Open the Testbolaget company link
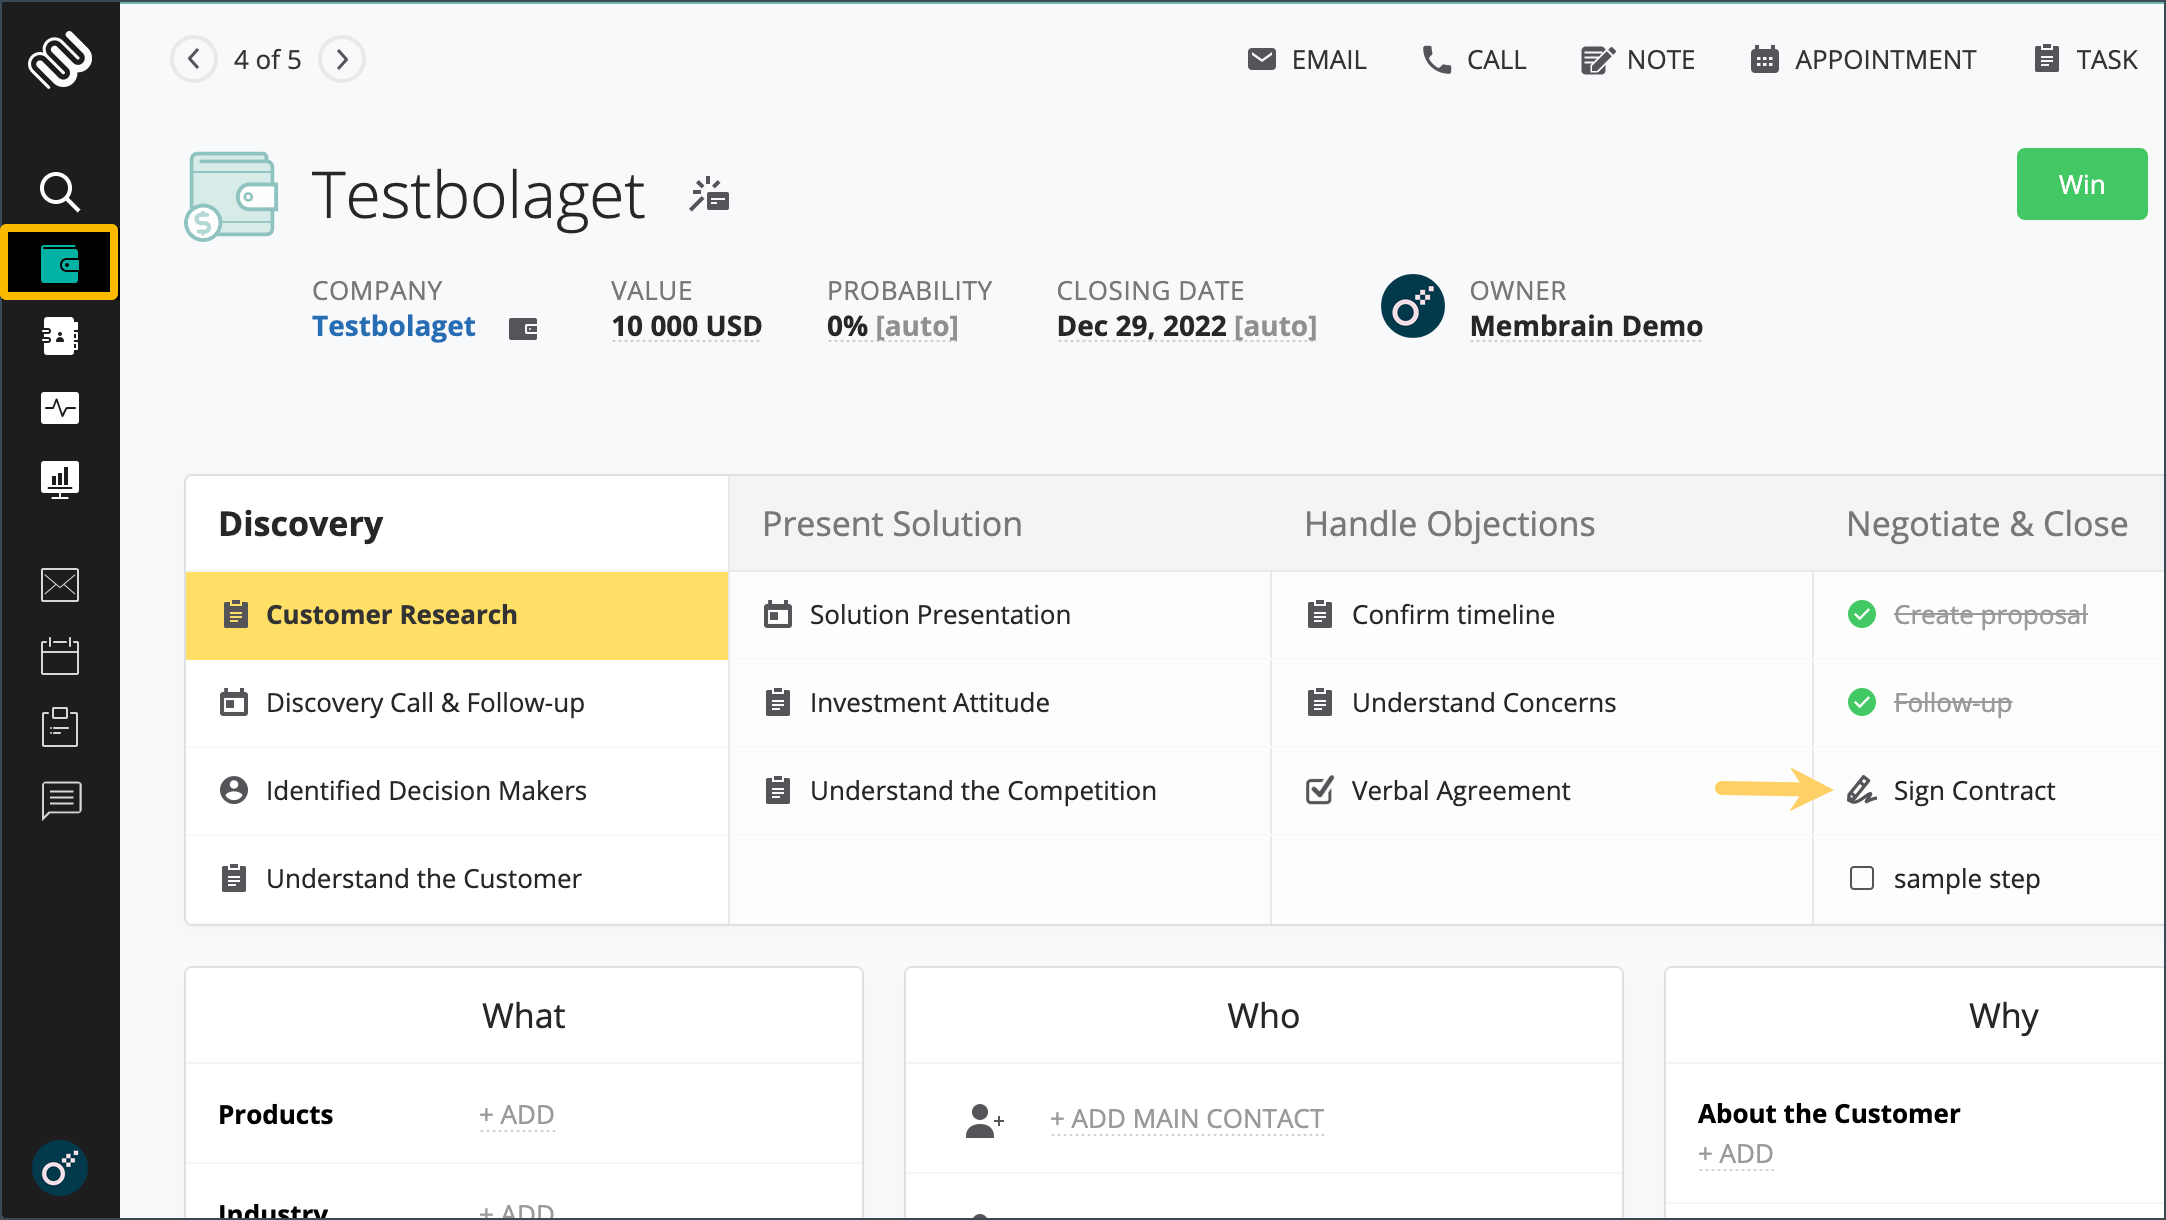 393,326
